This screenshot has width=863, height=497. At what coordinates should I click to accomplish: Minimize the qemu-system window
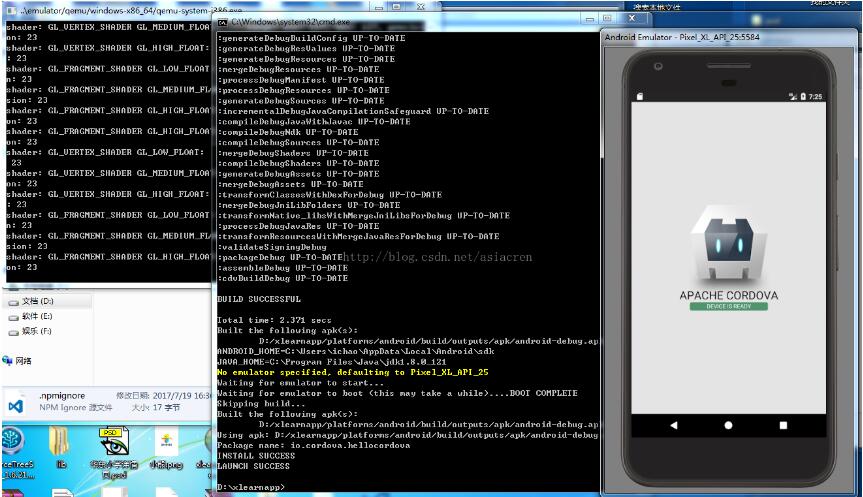point(379,7)
